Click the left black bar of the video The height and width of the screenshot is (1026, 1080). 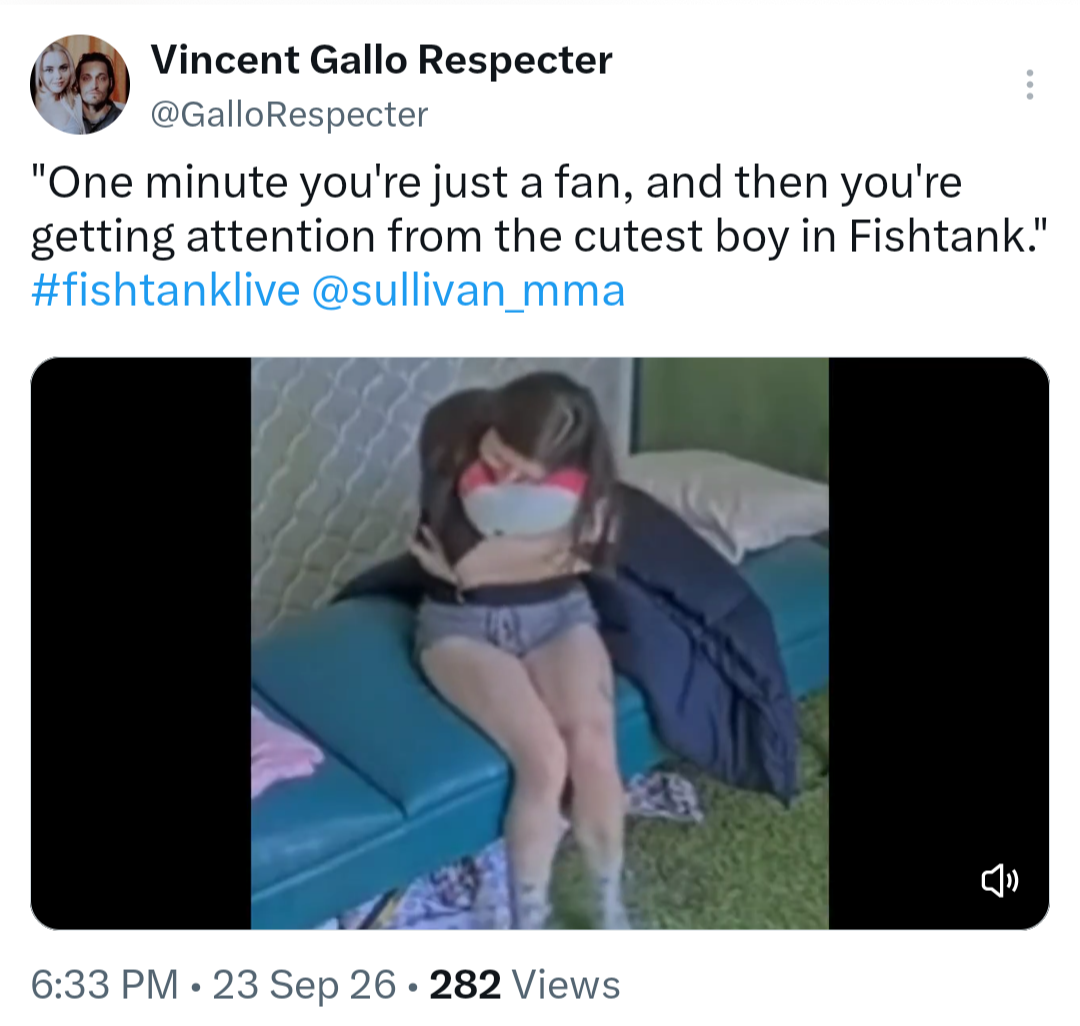pyautogui.click(x=141, y=643)
